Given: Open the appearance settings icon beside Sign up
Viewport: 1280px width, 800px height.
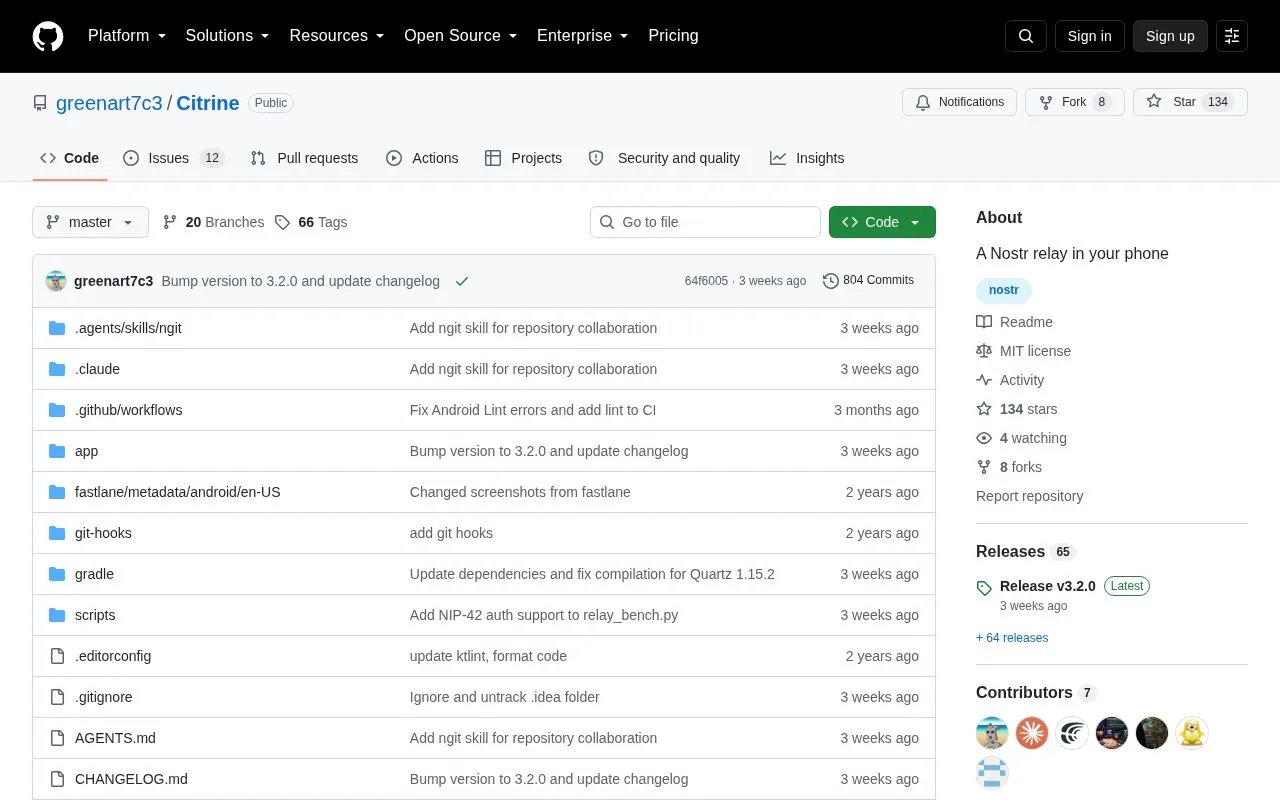Looking at the screenshot, I should (x=1232, y=36).
